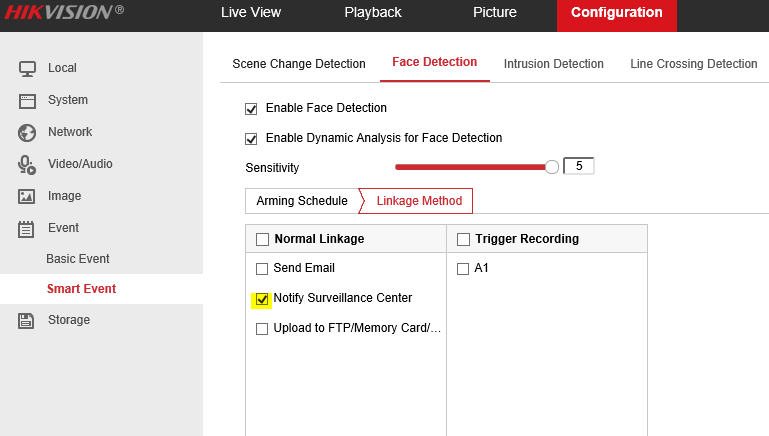Click the Sensitivity value input field

tap(579, 166)
